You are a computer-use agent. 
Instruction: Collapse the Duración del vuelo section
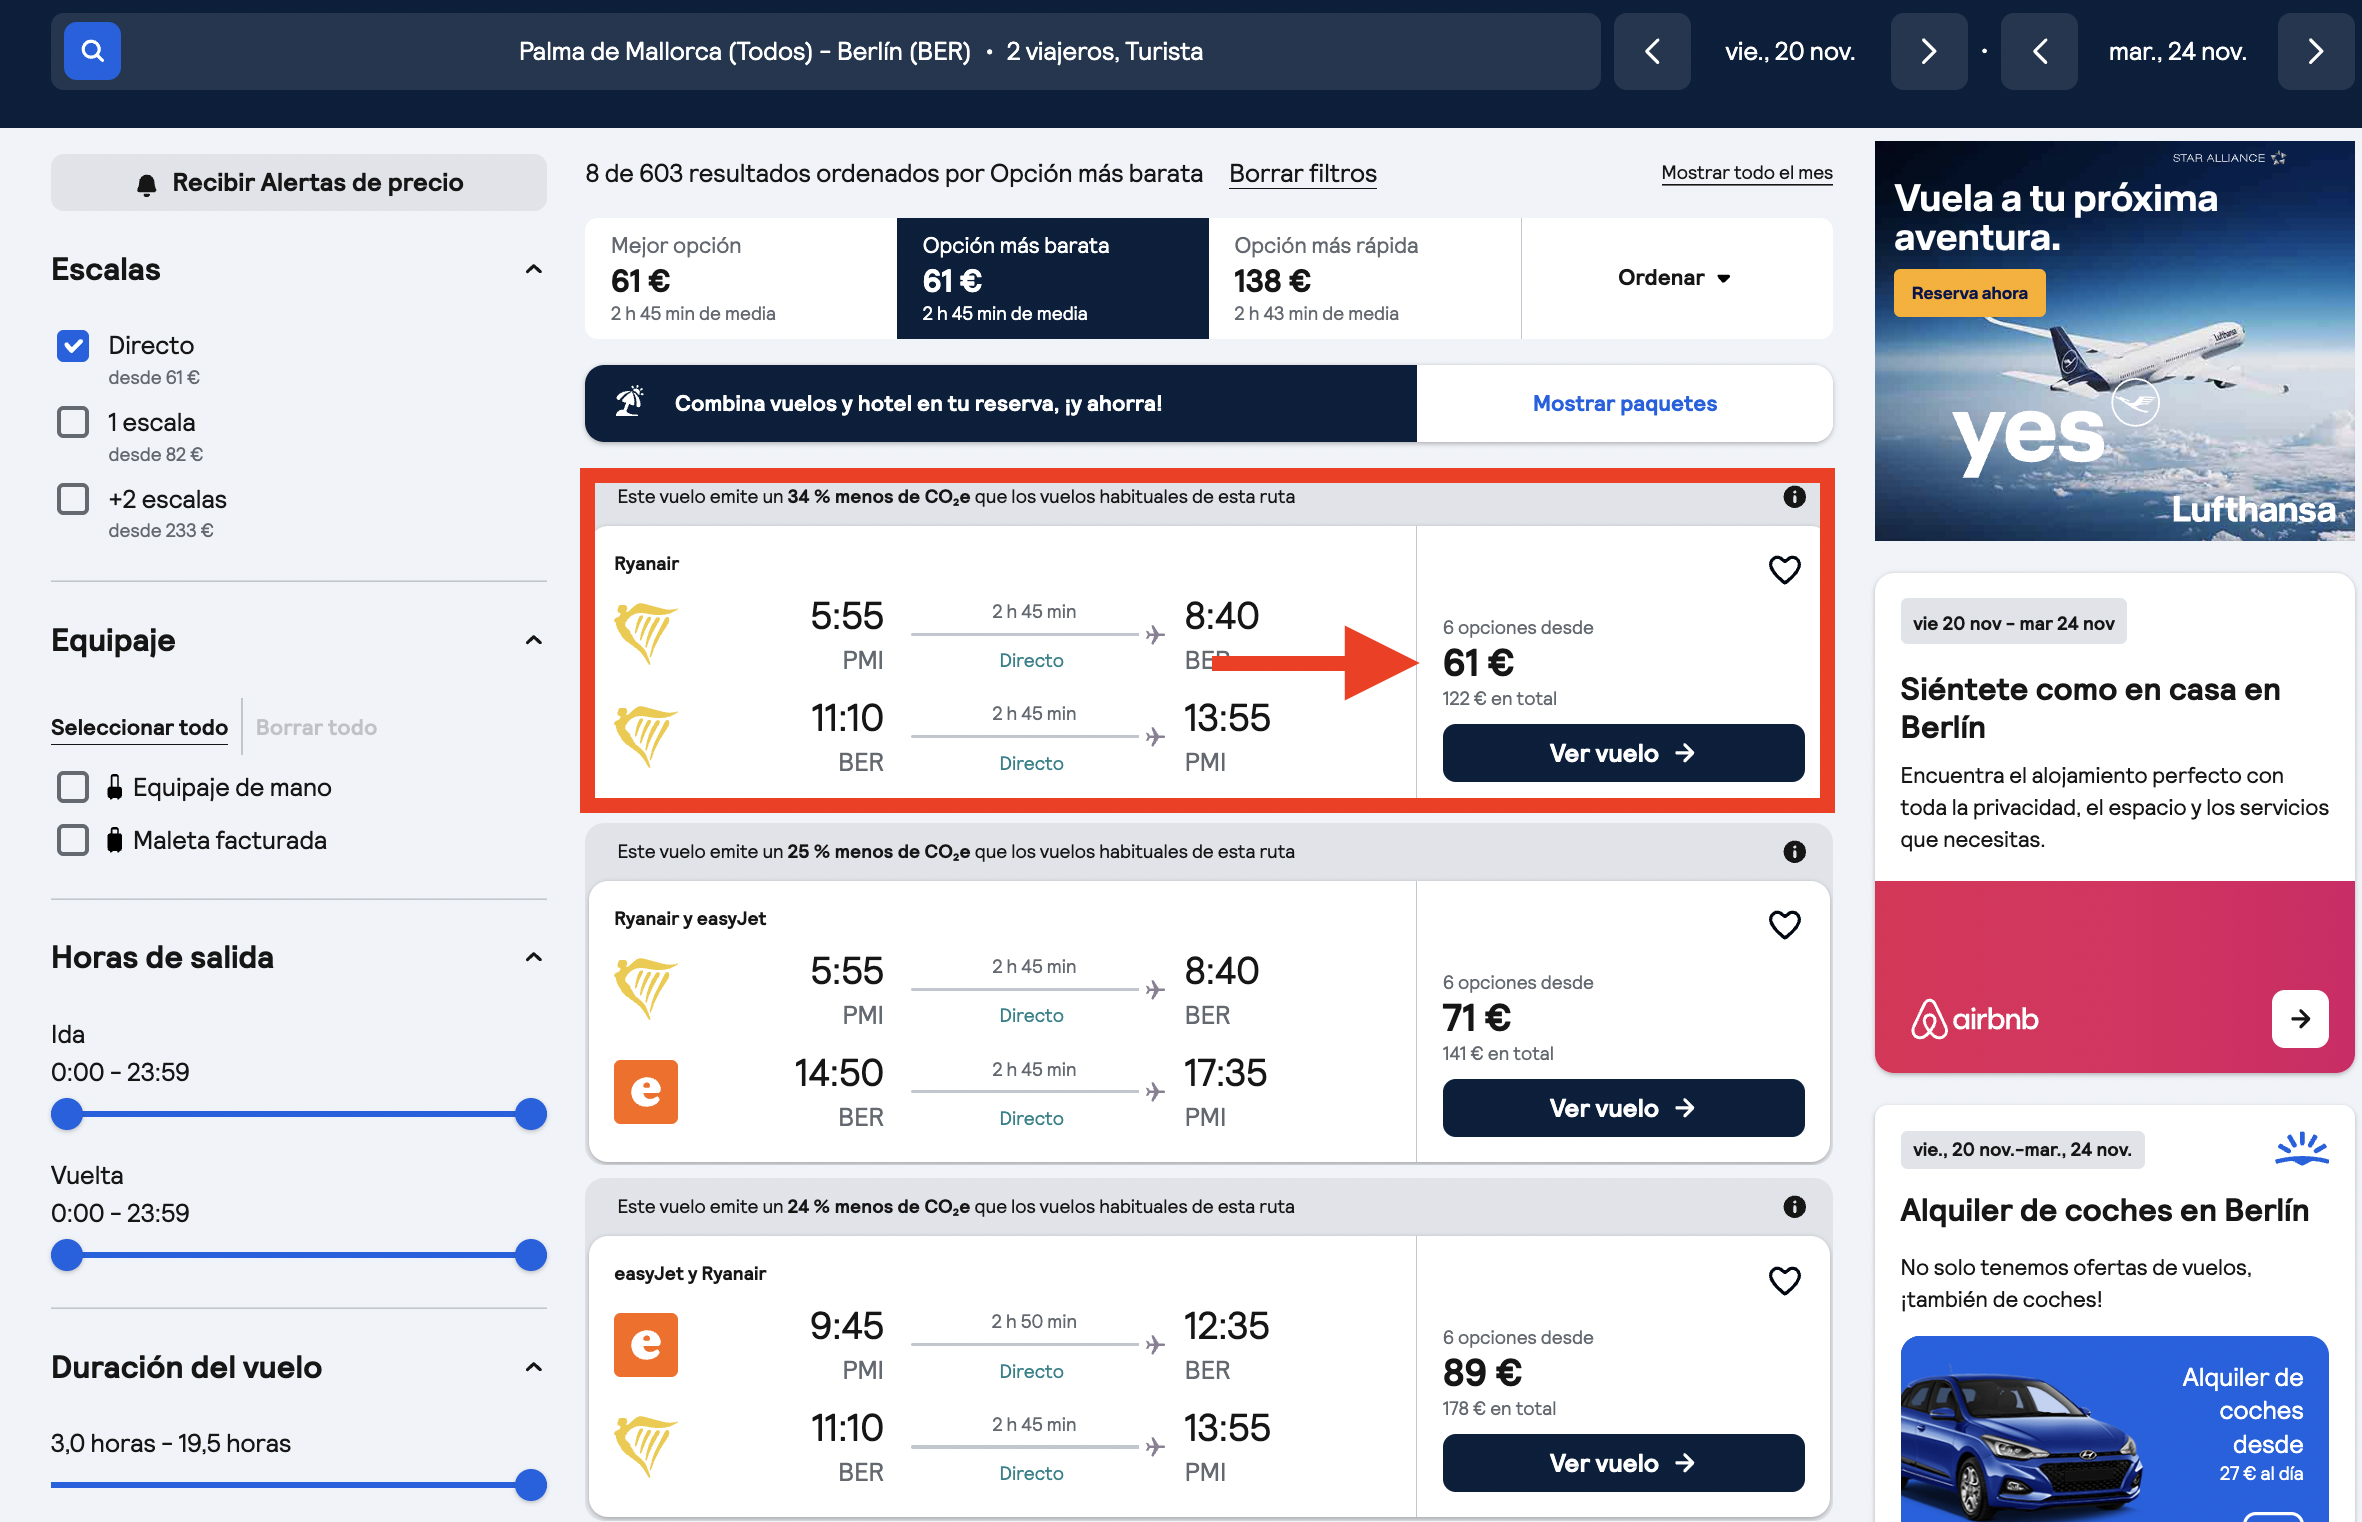point(534,1367)
